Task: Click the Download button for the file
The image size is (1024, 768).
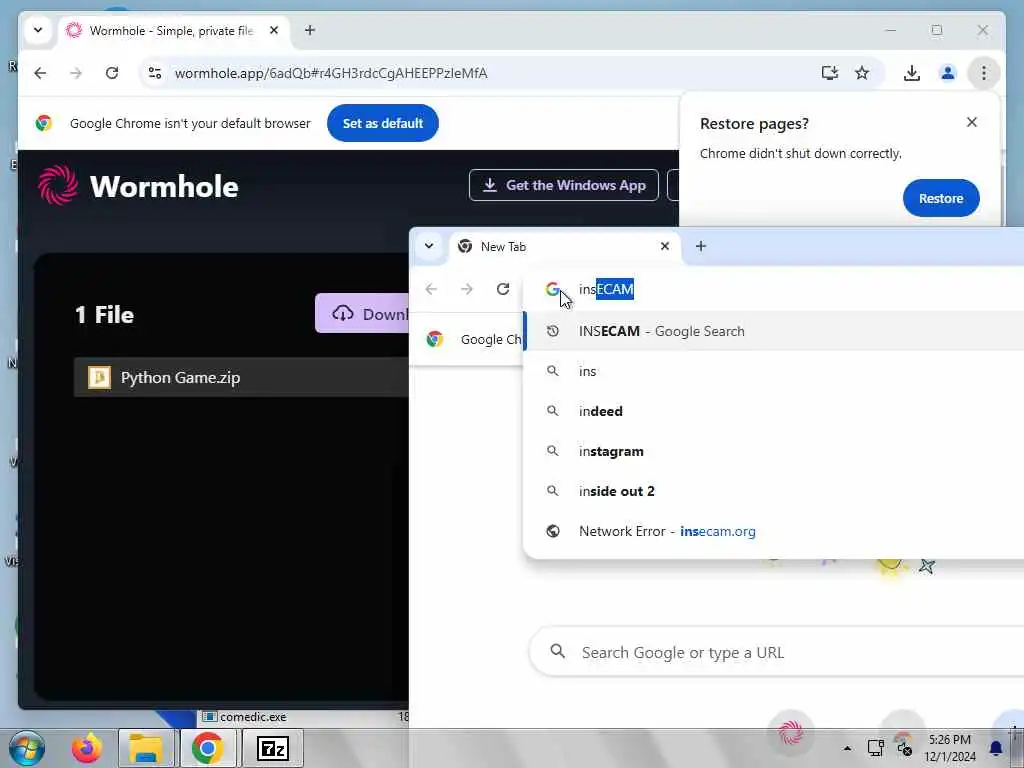Action: (362, 313)
